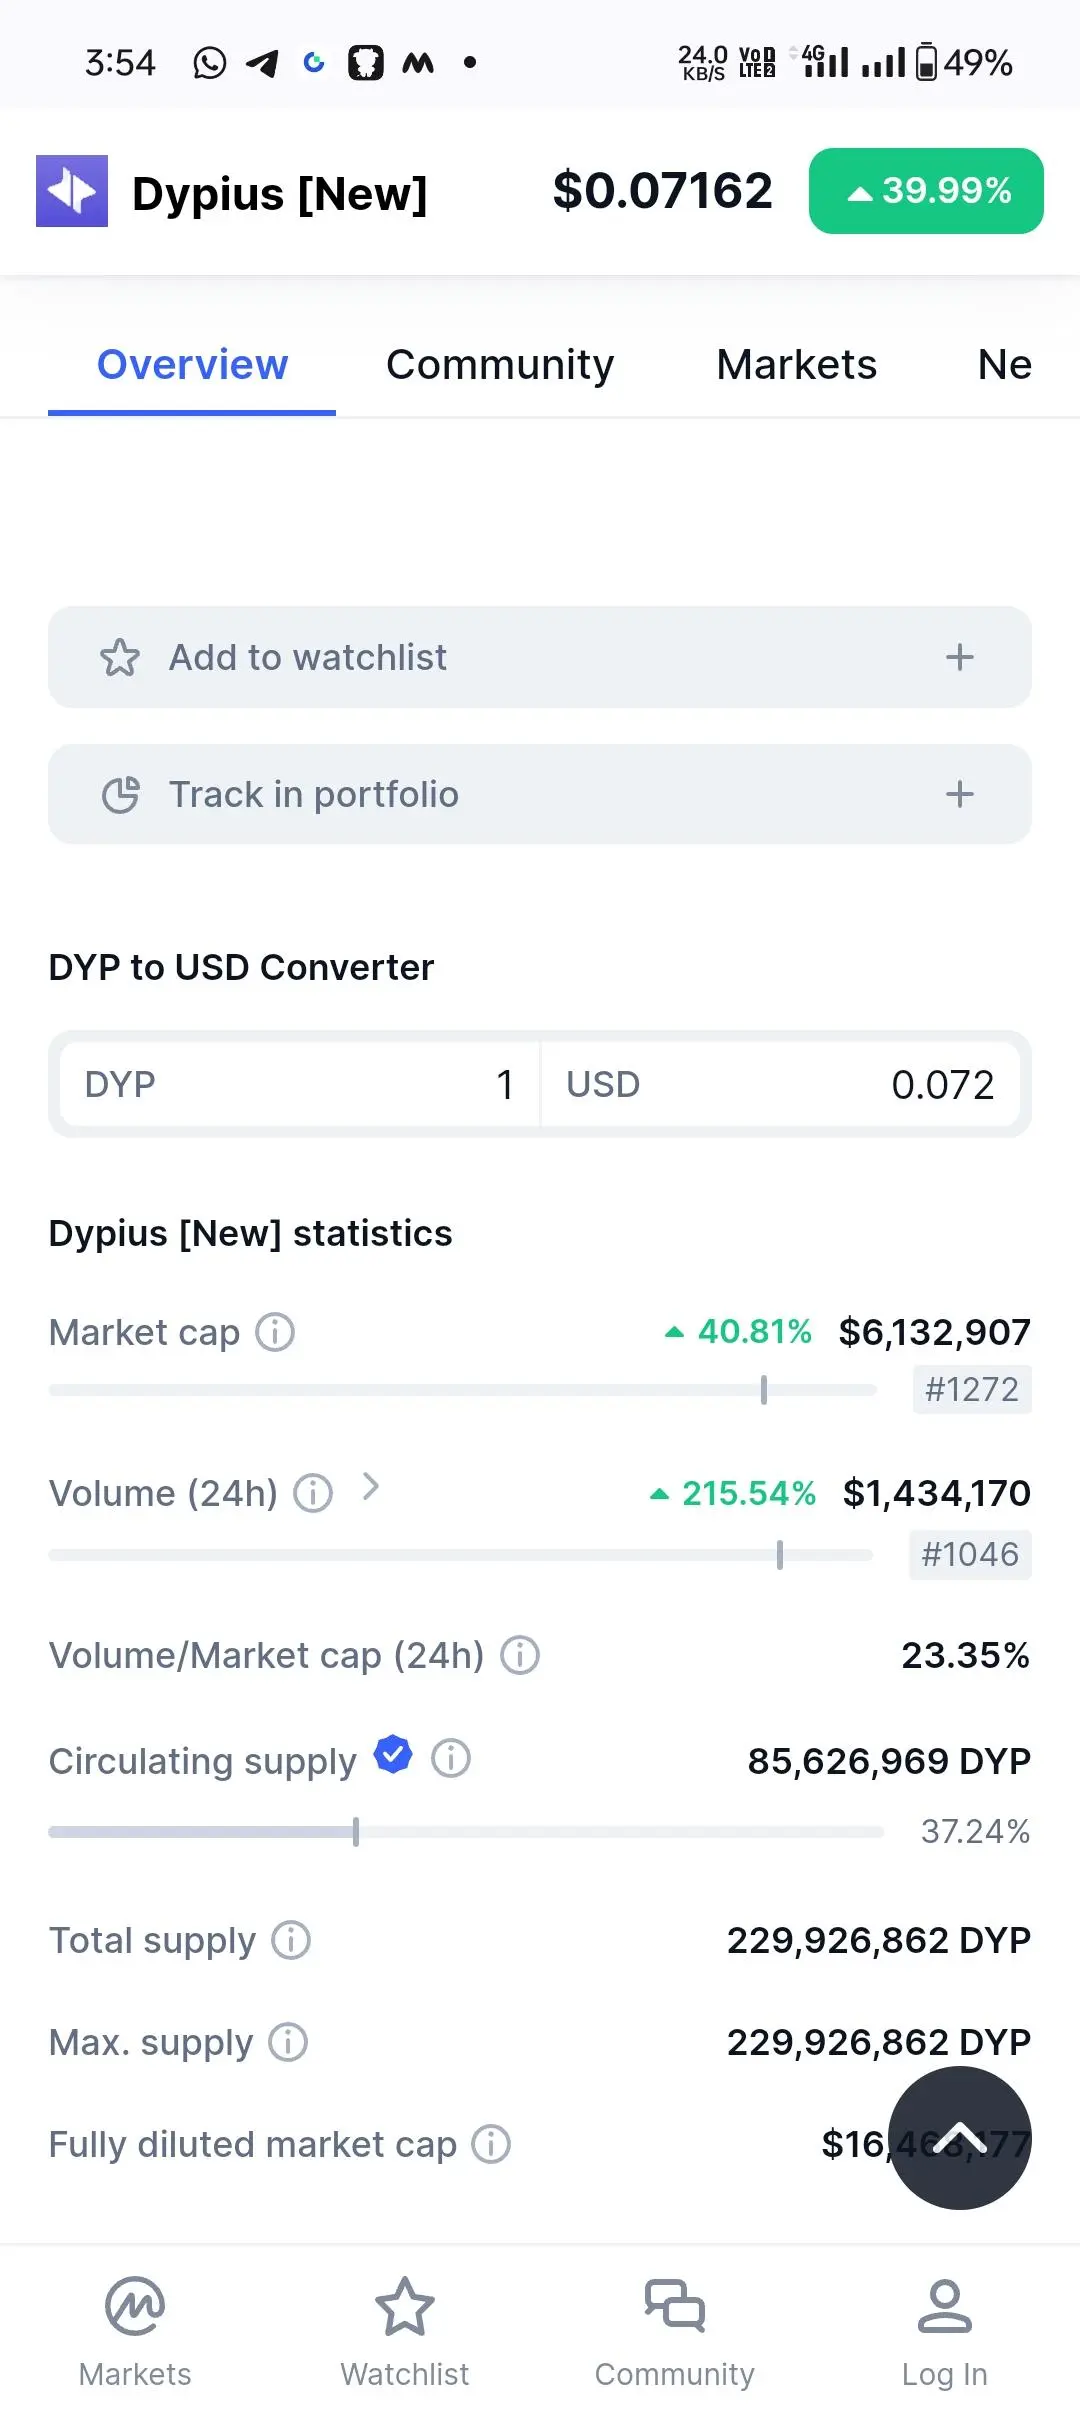Screen dimensions: 1080x2412
Task: Tap the 39.99% price change badge
Action: tap(926, 191)
